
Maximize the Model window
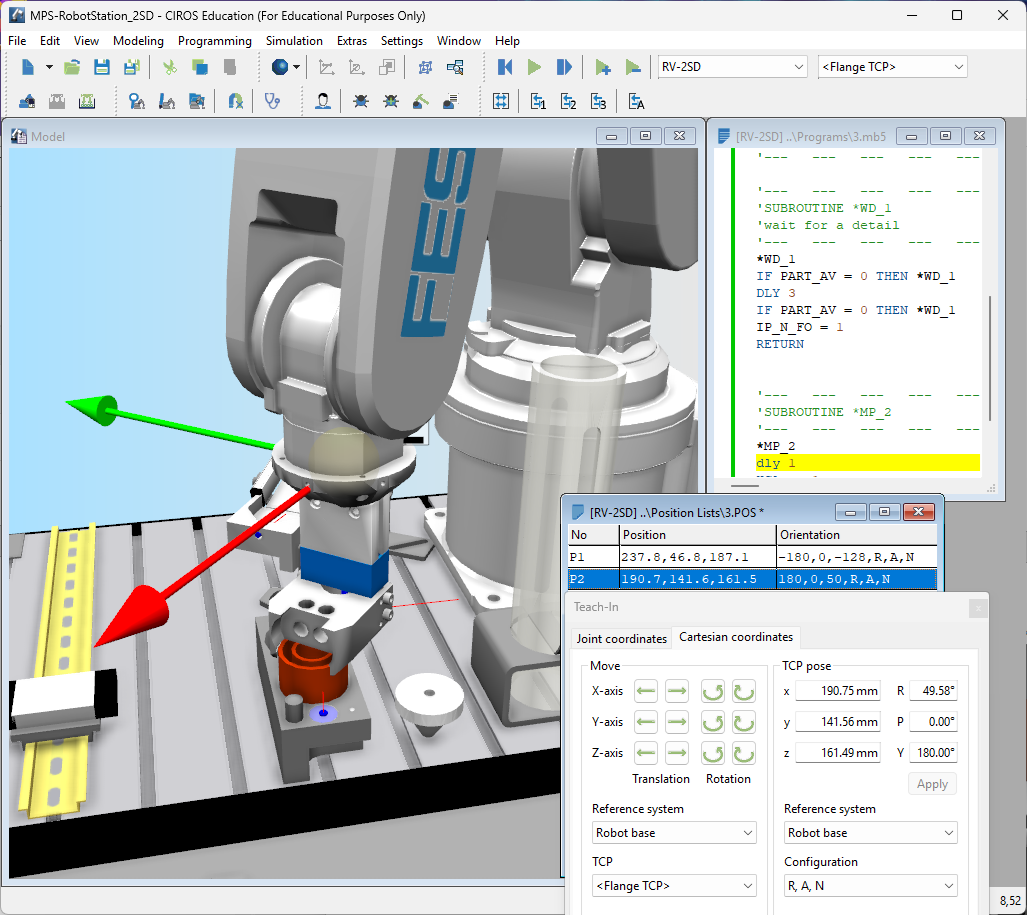[645, 136]
